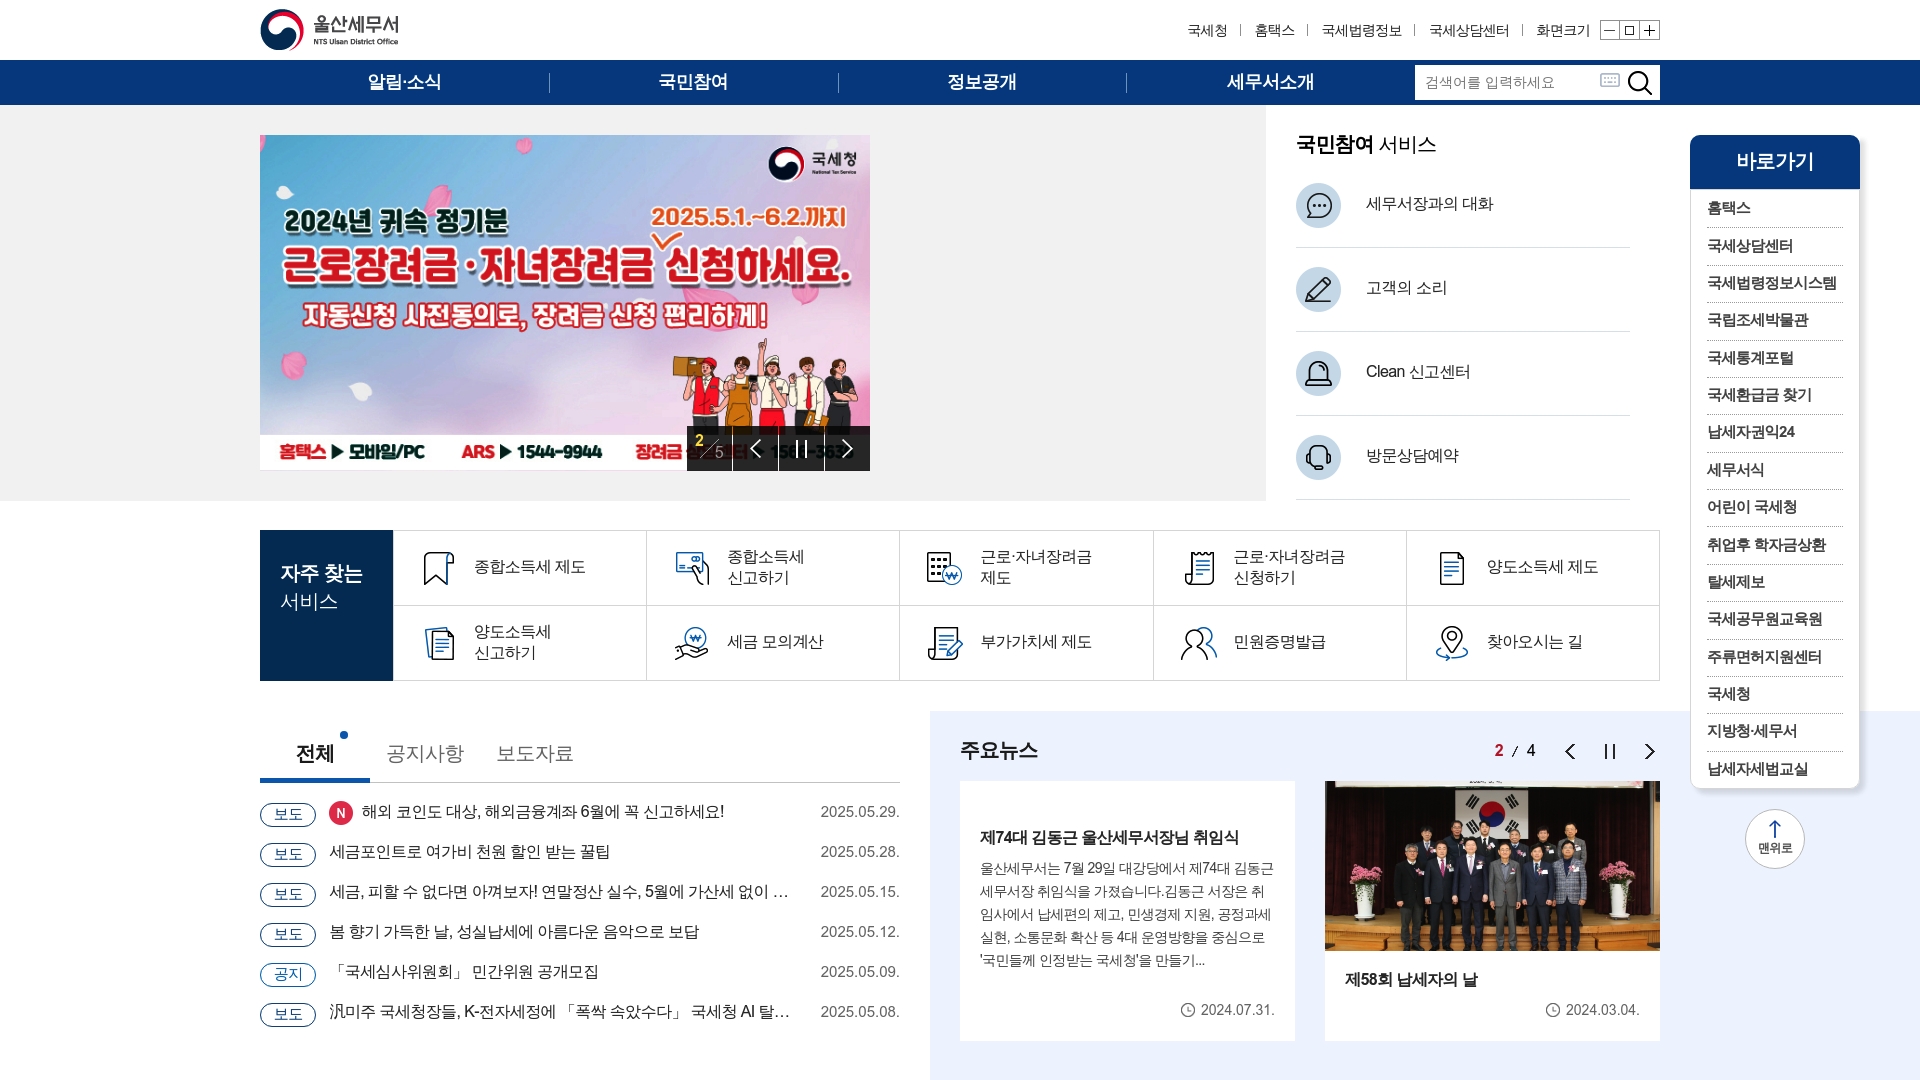Click the 고객의 소리 pencil icon
The image size is (1920, 1080).
coord(1318,289)
